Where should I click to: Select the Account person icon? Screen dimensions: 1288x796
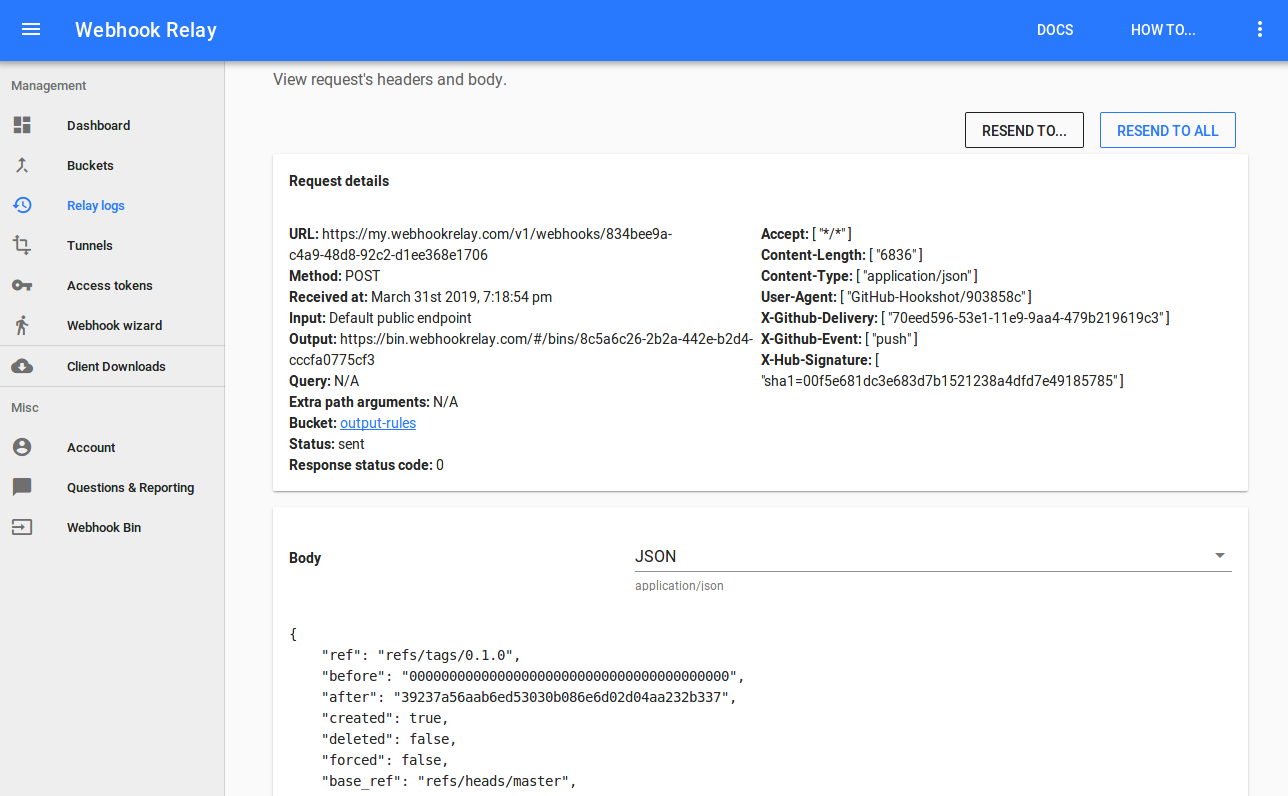tap(22, 447)
